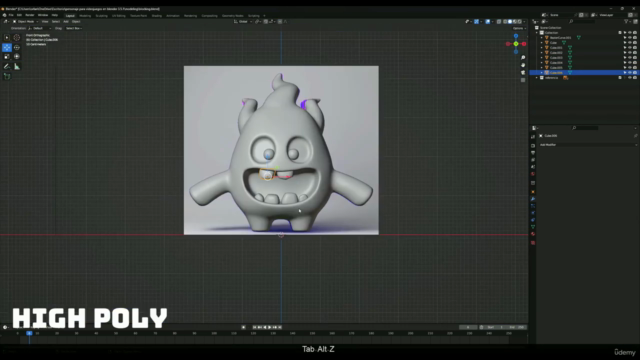Select the Measure tool
The image size is (640, 360).
[x=17, y=67]
